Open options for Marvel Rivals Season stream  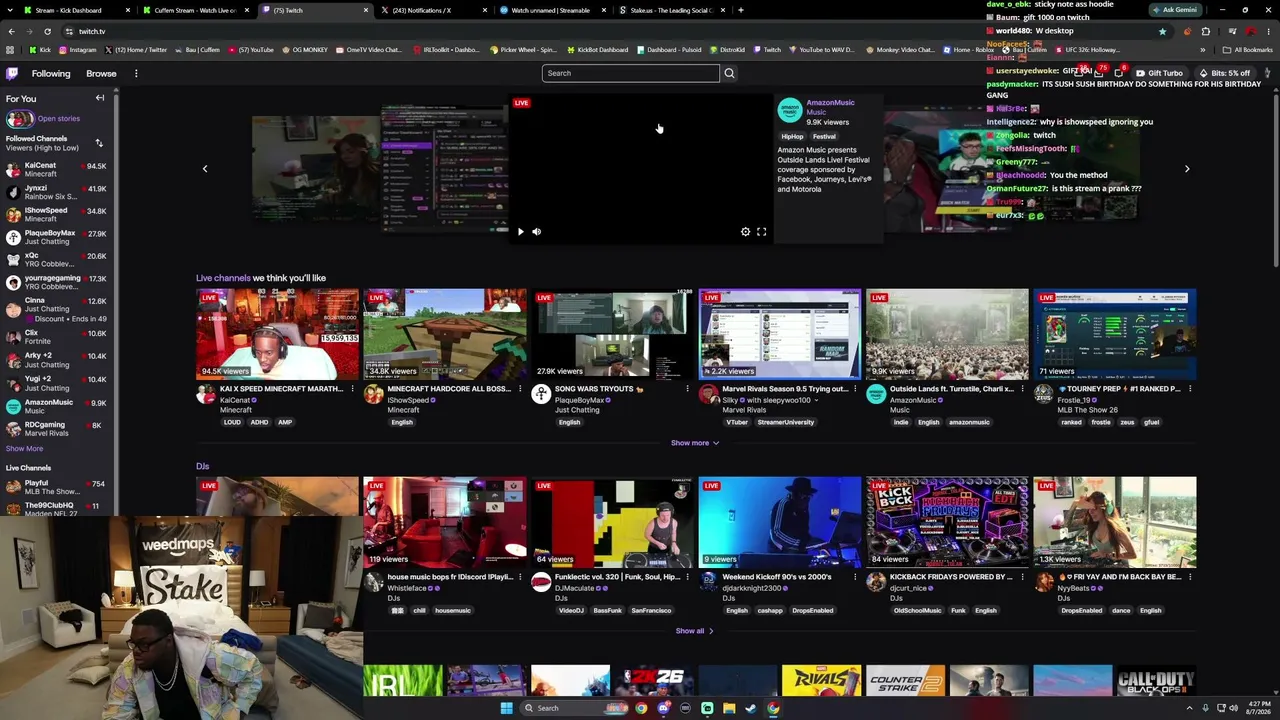[x=855, y=389]
